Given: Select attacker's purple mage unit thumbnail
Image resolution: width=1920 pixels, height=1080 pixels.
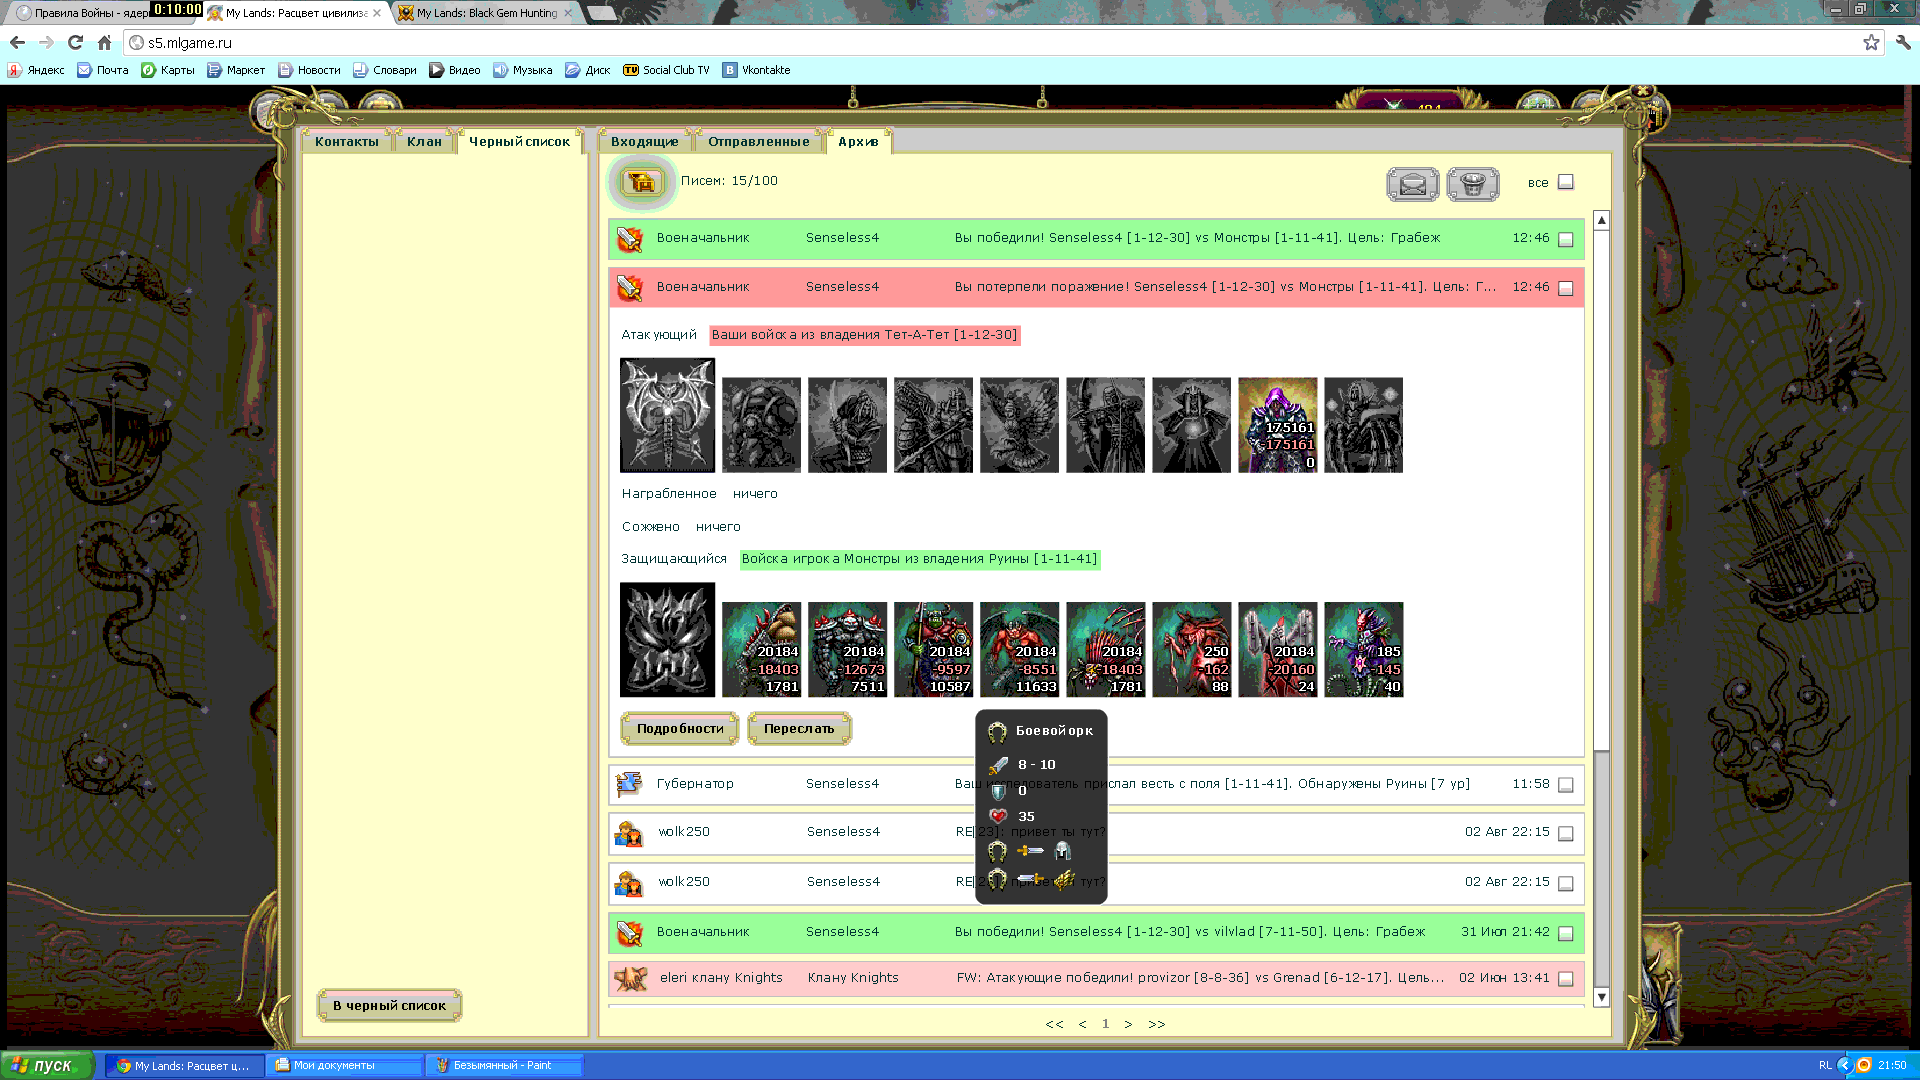Looking at the screenshot, I should (1277, 425).
